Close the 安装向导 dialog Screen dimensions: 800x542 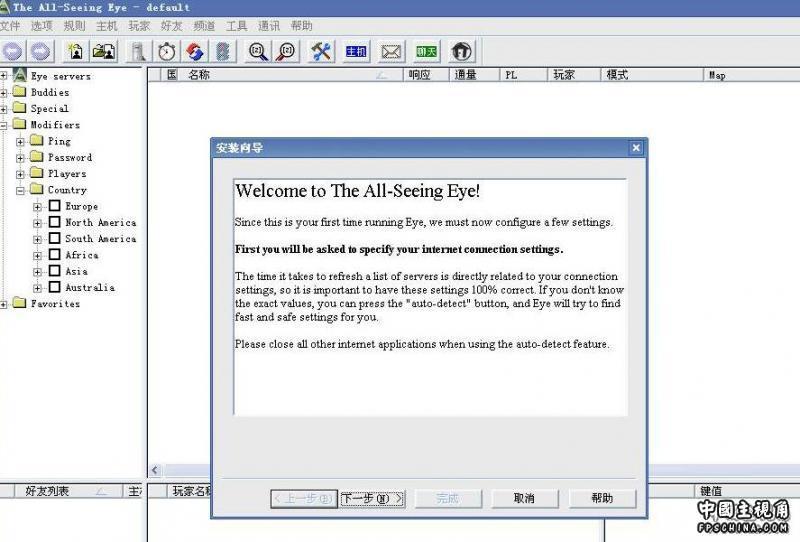[x=636, y=148]
